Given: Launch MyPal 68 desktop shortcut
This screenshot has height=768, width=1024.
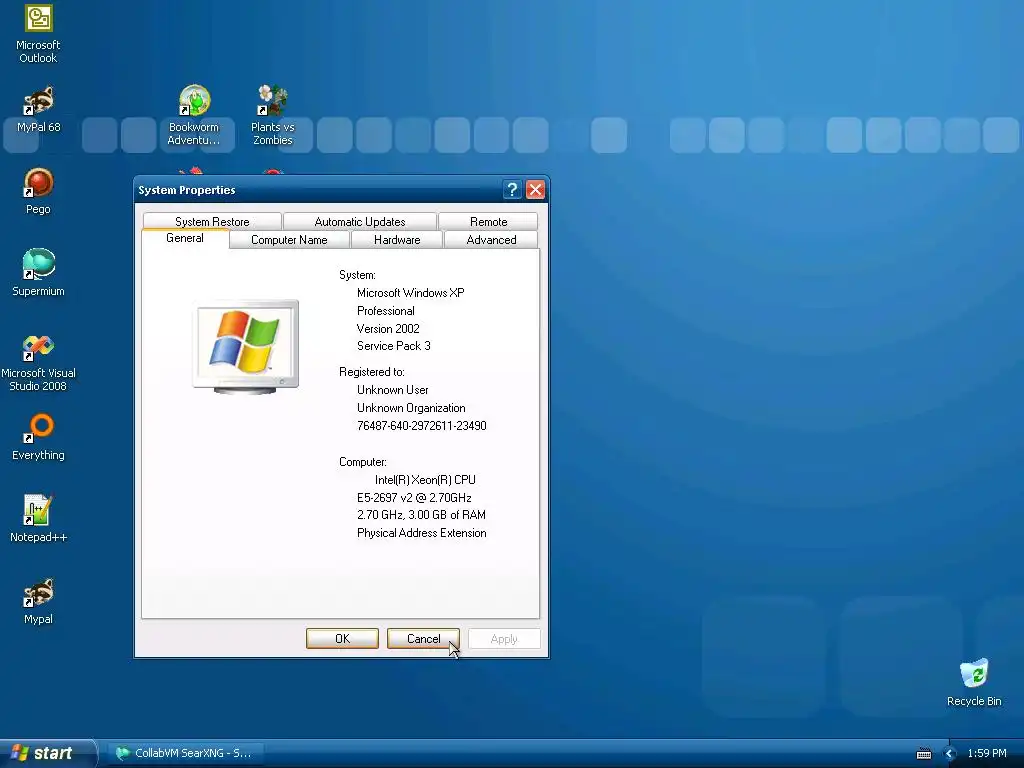Looking at the screenshot, I should (39, 110).
